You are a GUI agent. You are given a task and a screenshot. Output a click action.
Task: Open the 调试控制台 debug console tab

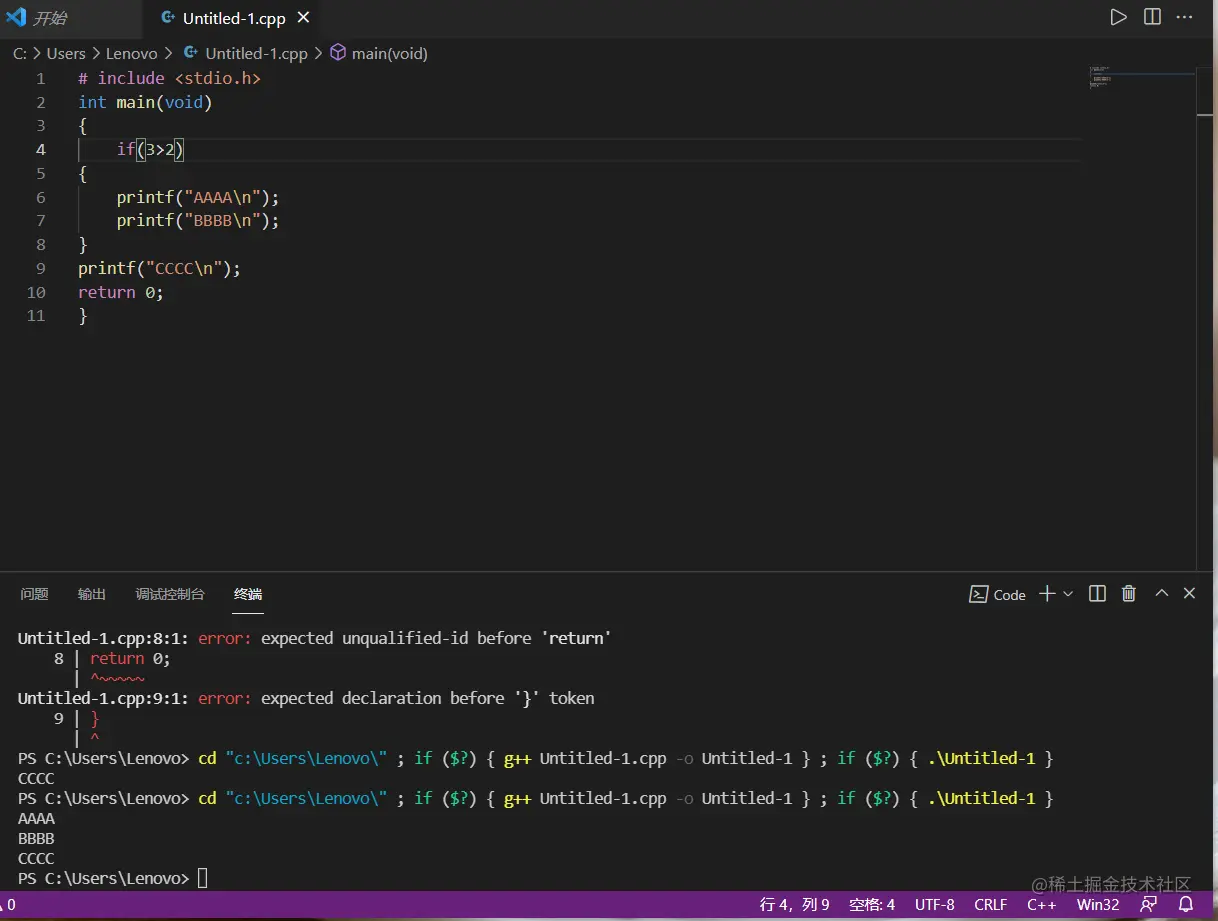click(170, 594)
